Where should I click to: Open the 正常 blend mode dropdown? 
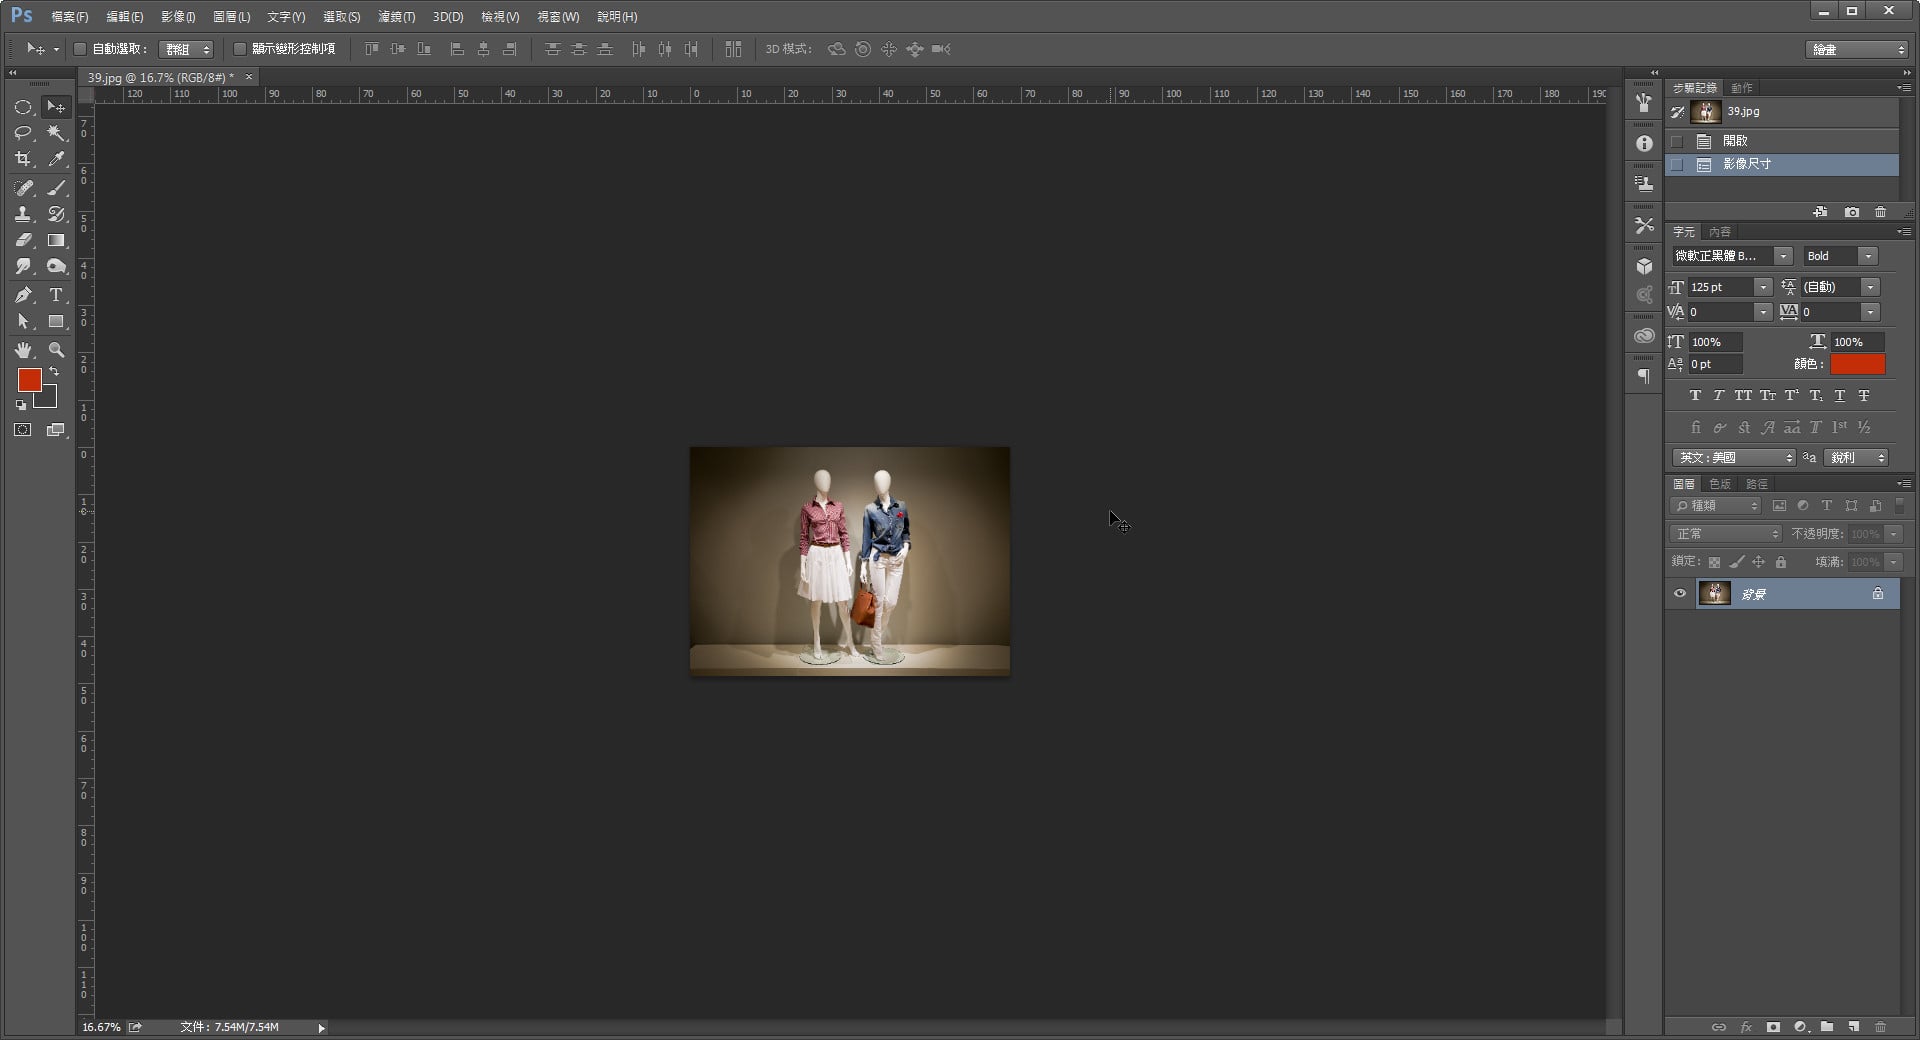tap(1727, 534)
